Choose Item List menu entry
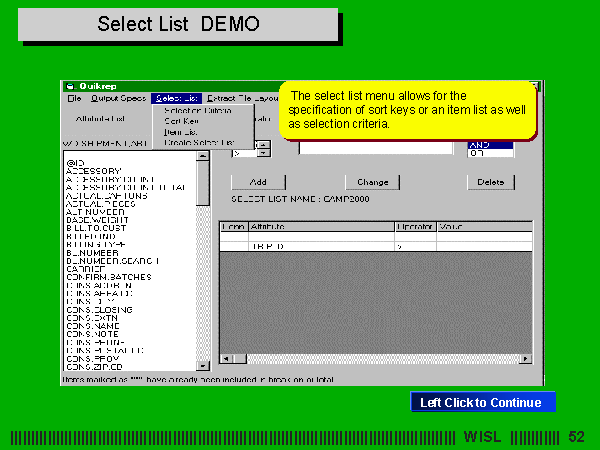 click(181, 131)
